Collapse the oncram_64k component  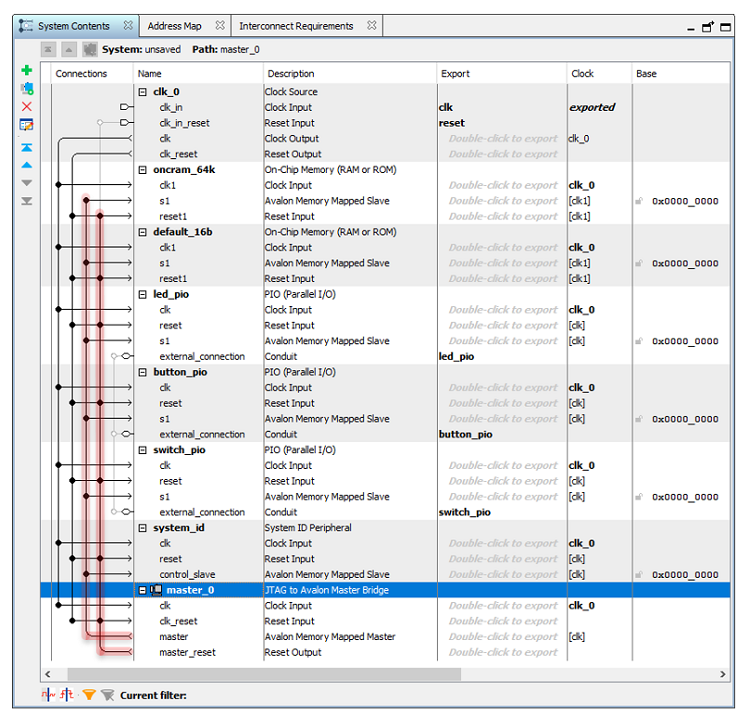(x=143, y=170)
